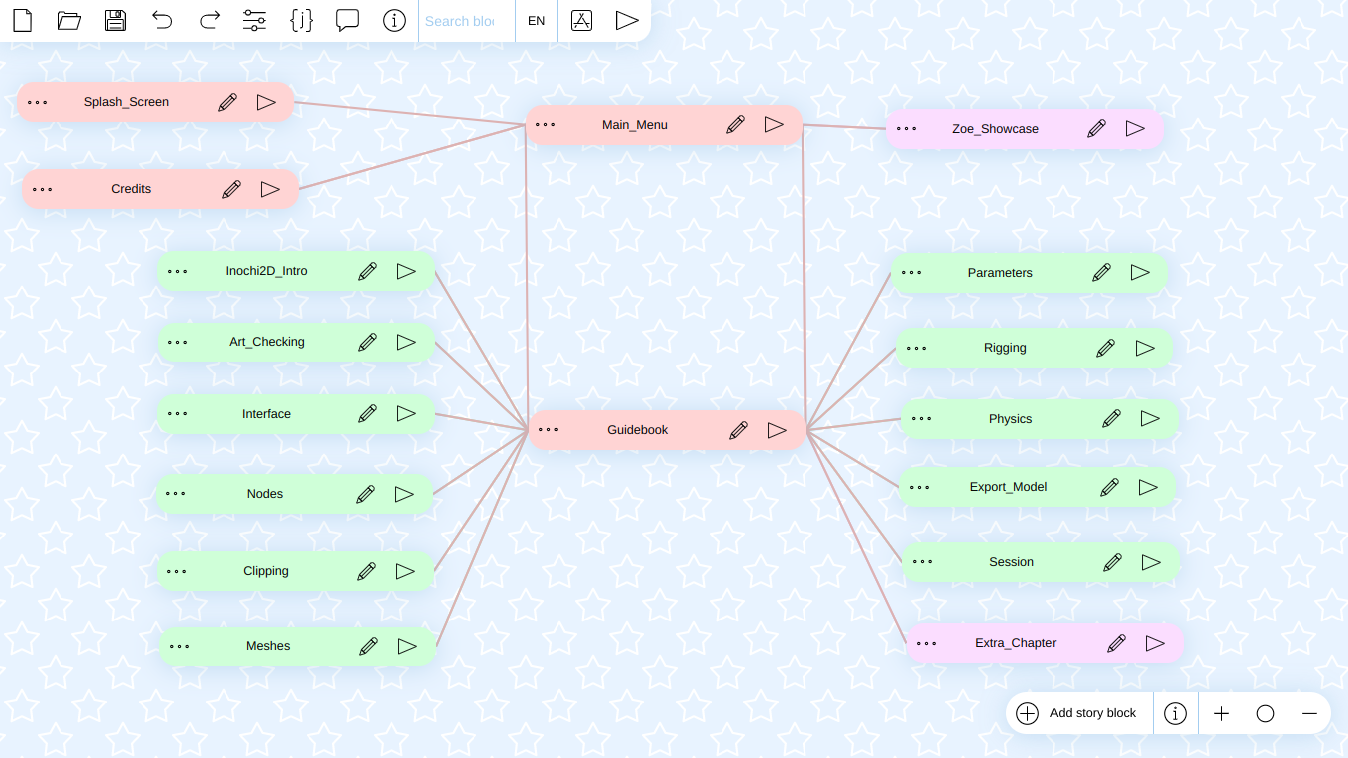Open a project with the folder icon
Viewport: 1348px width, 758px height.
(69, 20)
